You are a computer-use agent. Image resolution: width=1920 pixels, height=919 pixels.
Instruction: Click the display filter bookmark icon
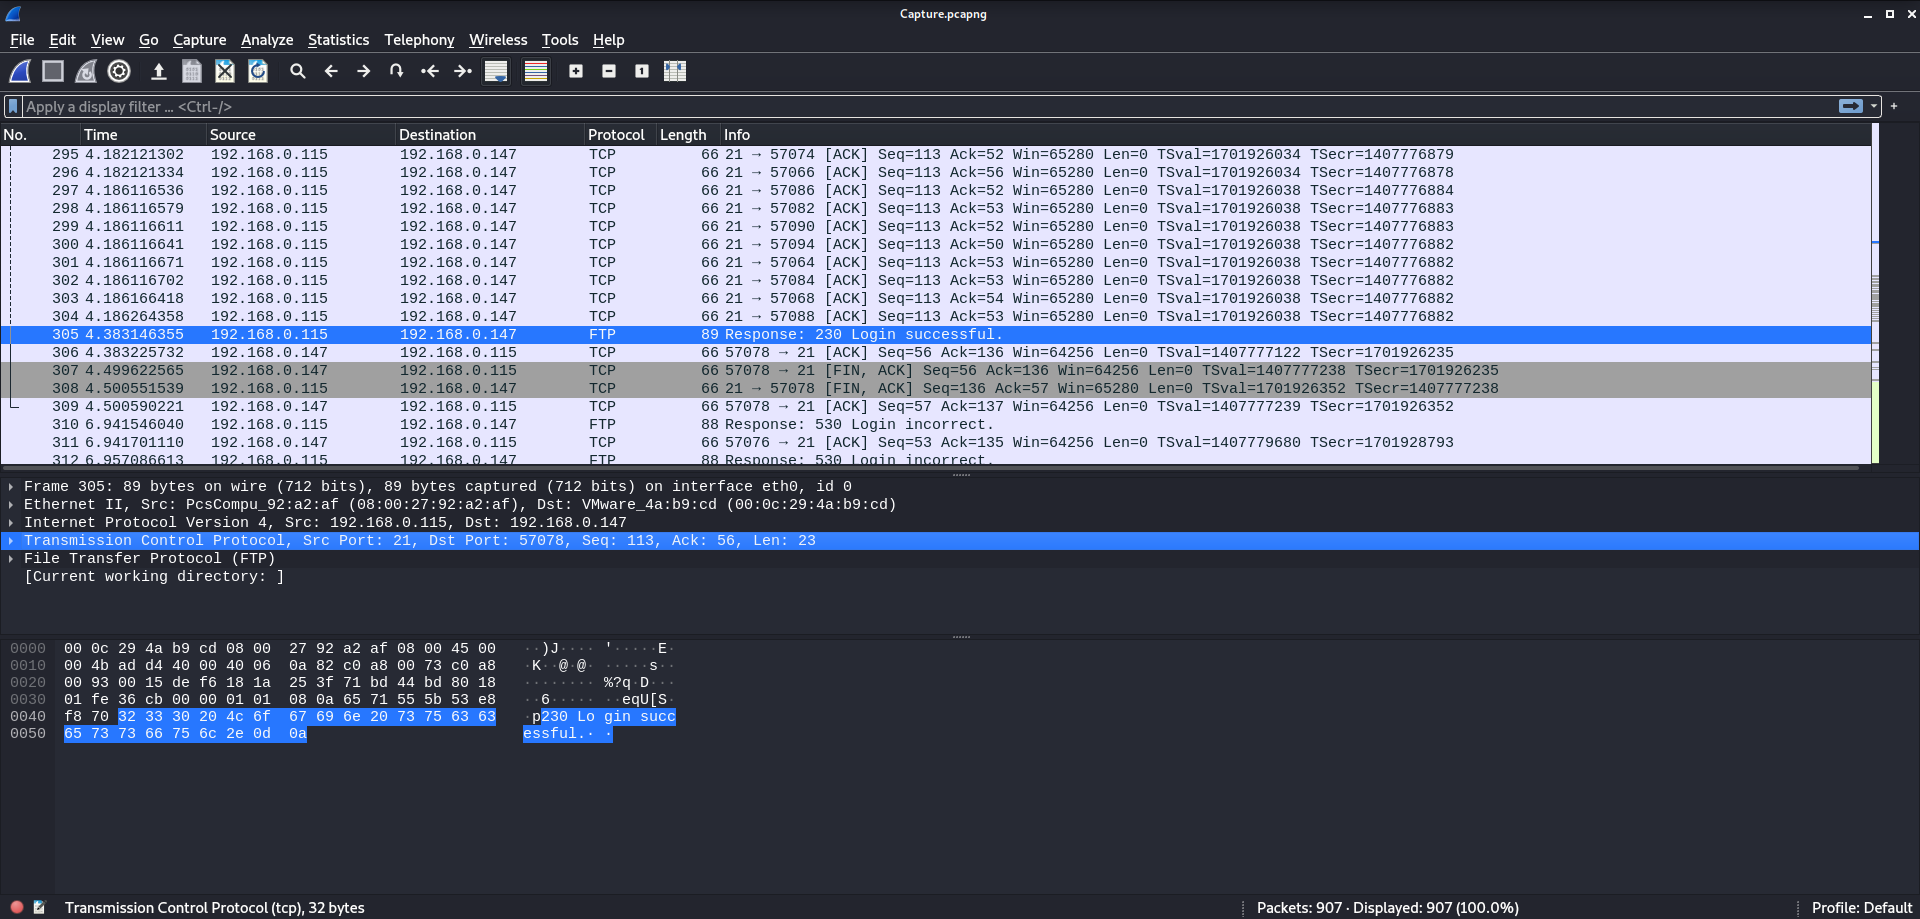click(13, 106)
